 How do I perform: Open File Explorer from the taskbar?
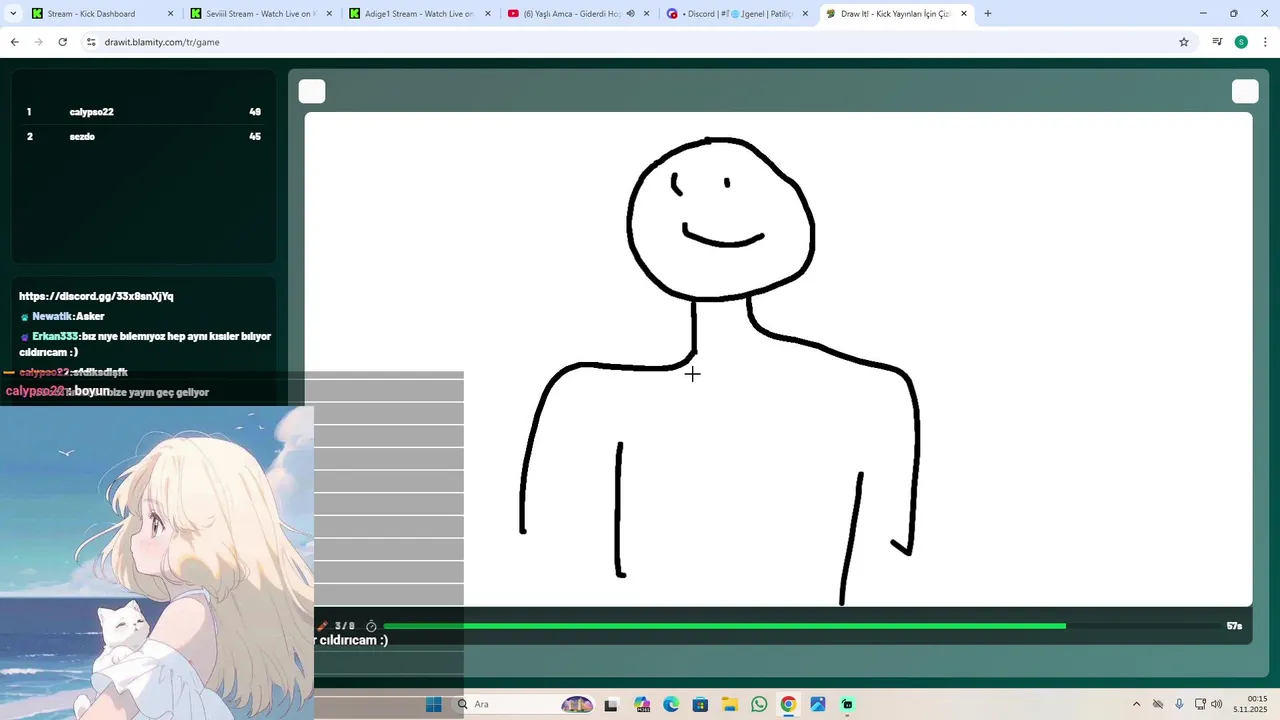click(x=730, y=704)
